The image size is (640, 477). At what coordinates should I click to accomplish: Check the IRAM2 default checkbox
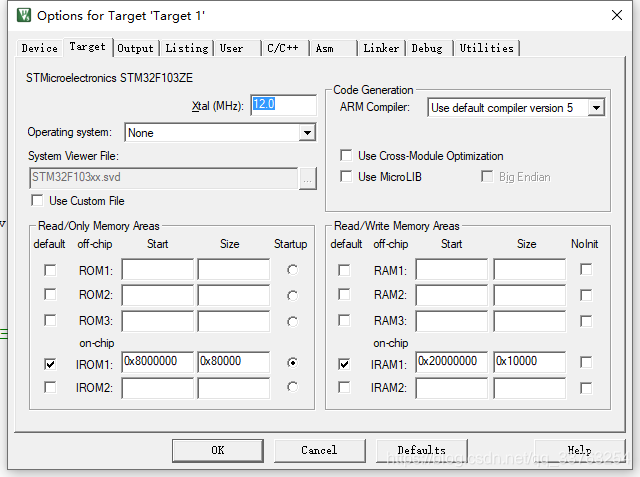[344, 387]
